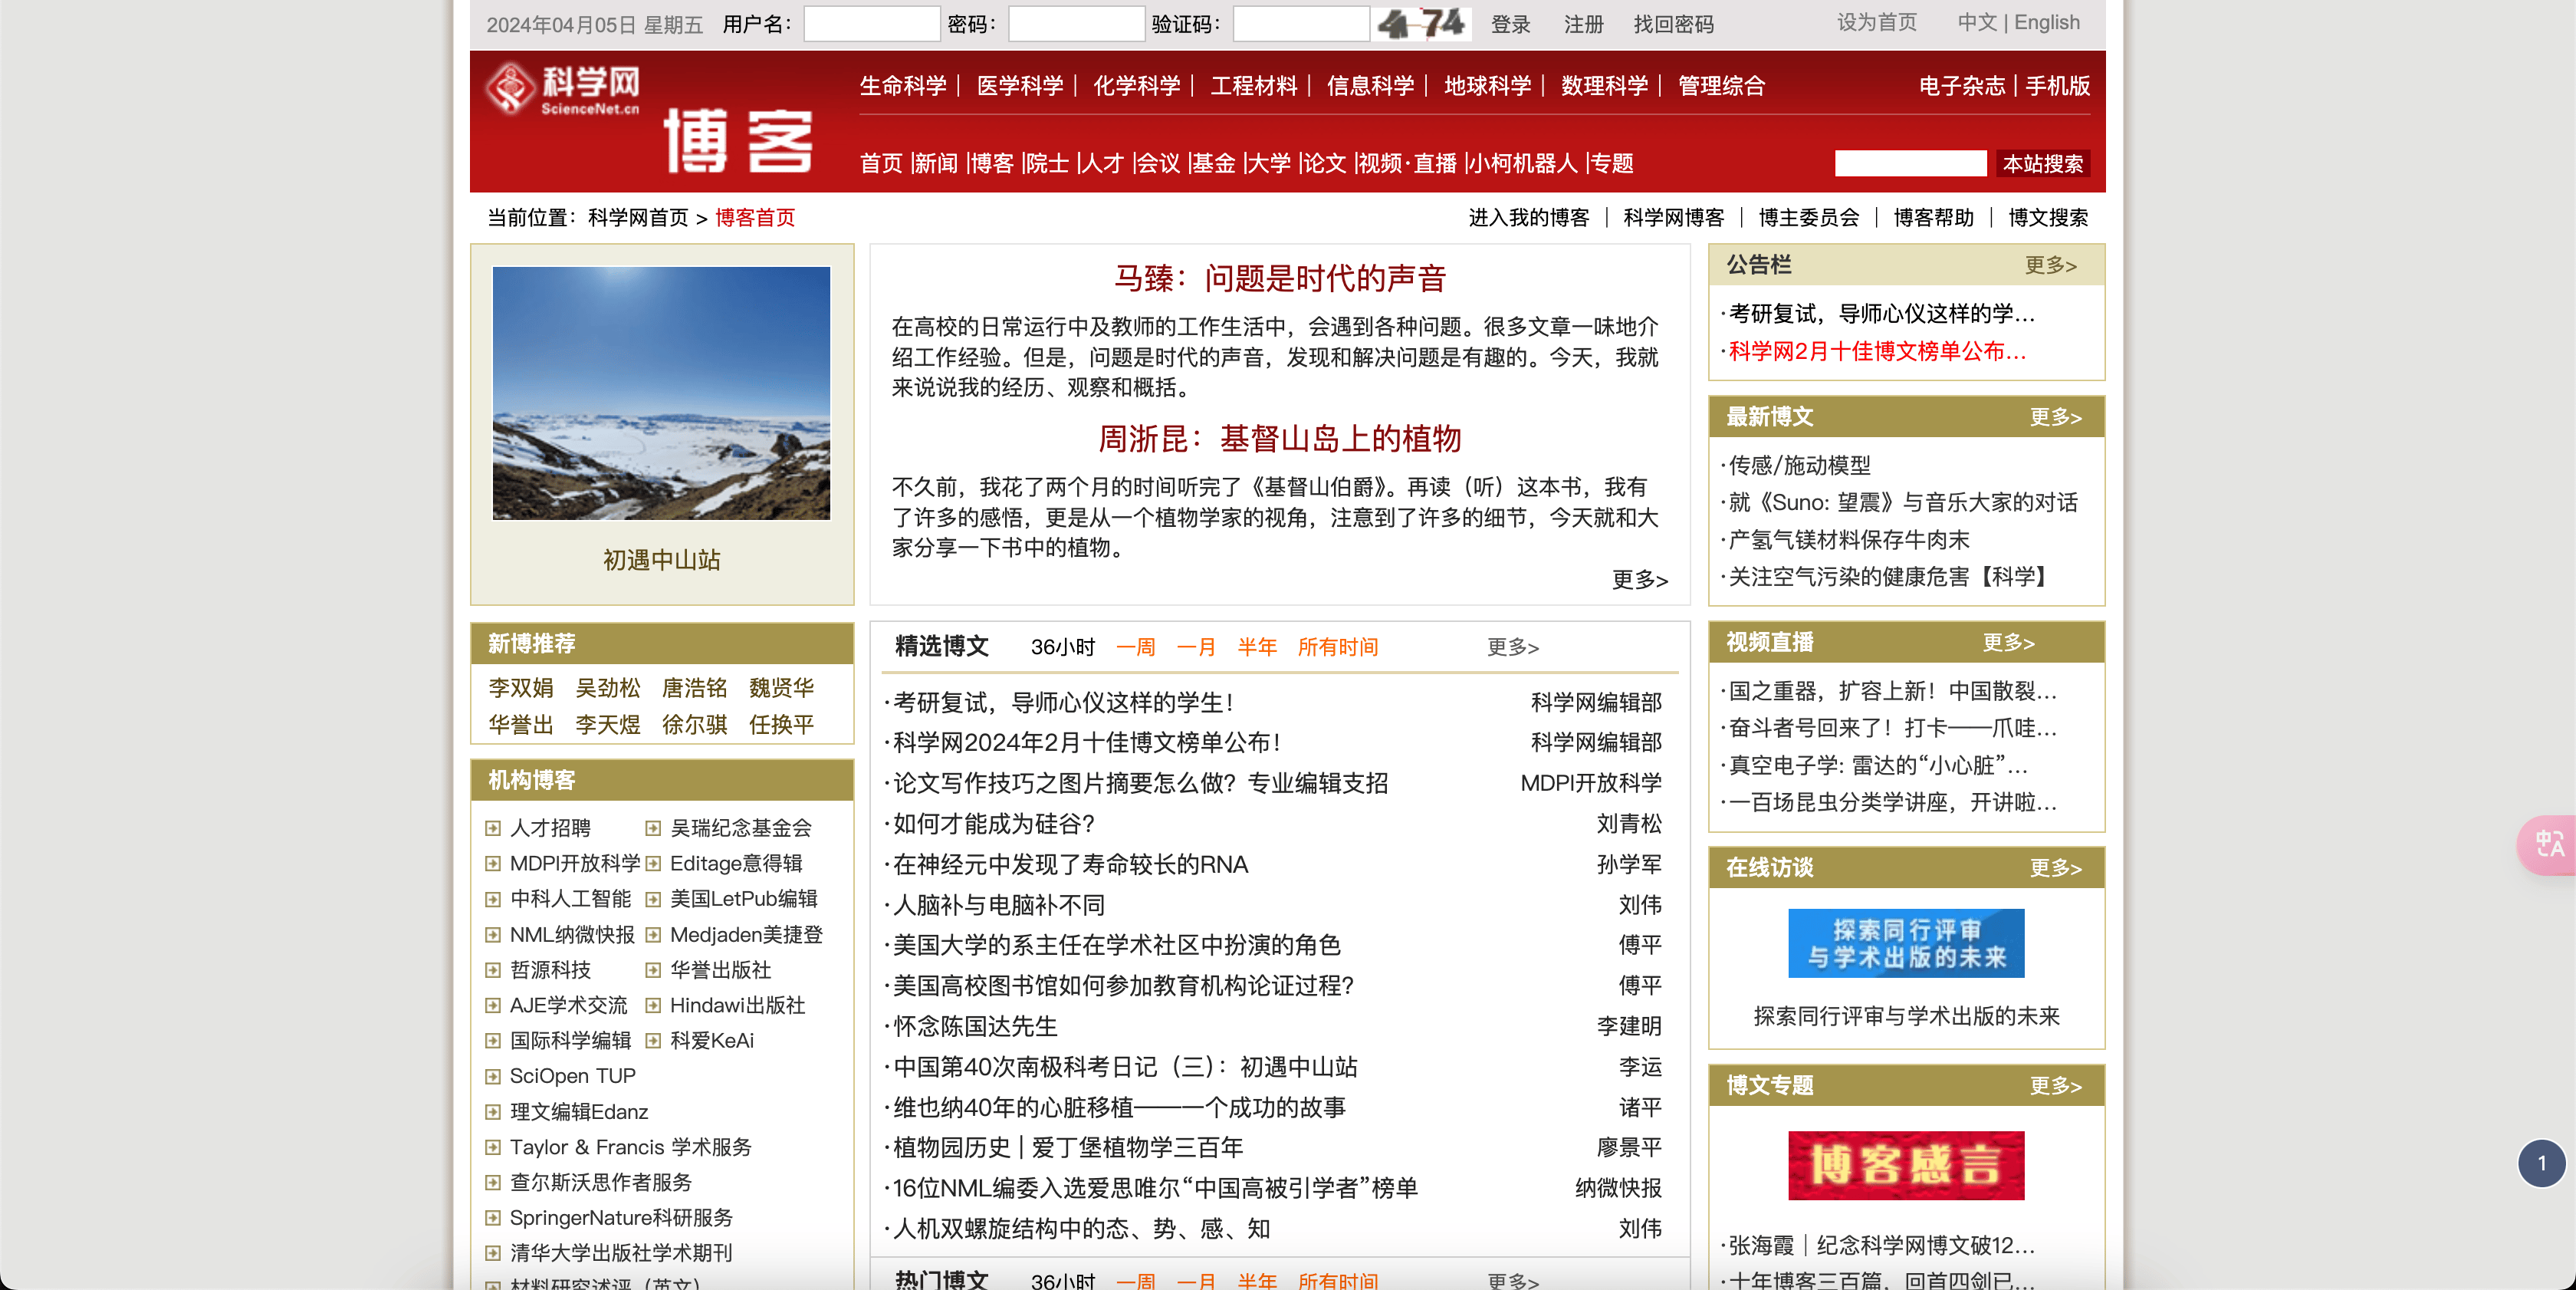The height and width of the screenshot is (1290, 2576).
Task: Click the page indicator bubble showing 1
Action: pos(2543,1163)
